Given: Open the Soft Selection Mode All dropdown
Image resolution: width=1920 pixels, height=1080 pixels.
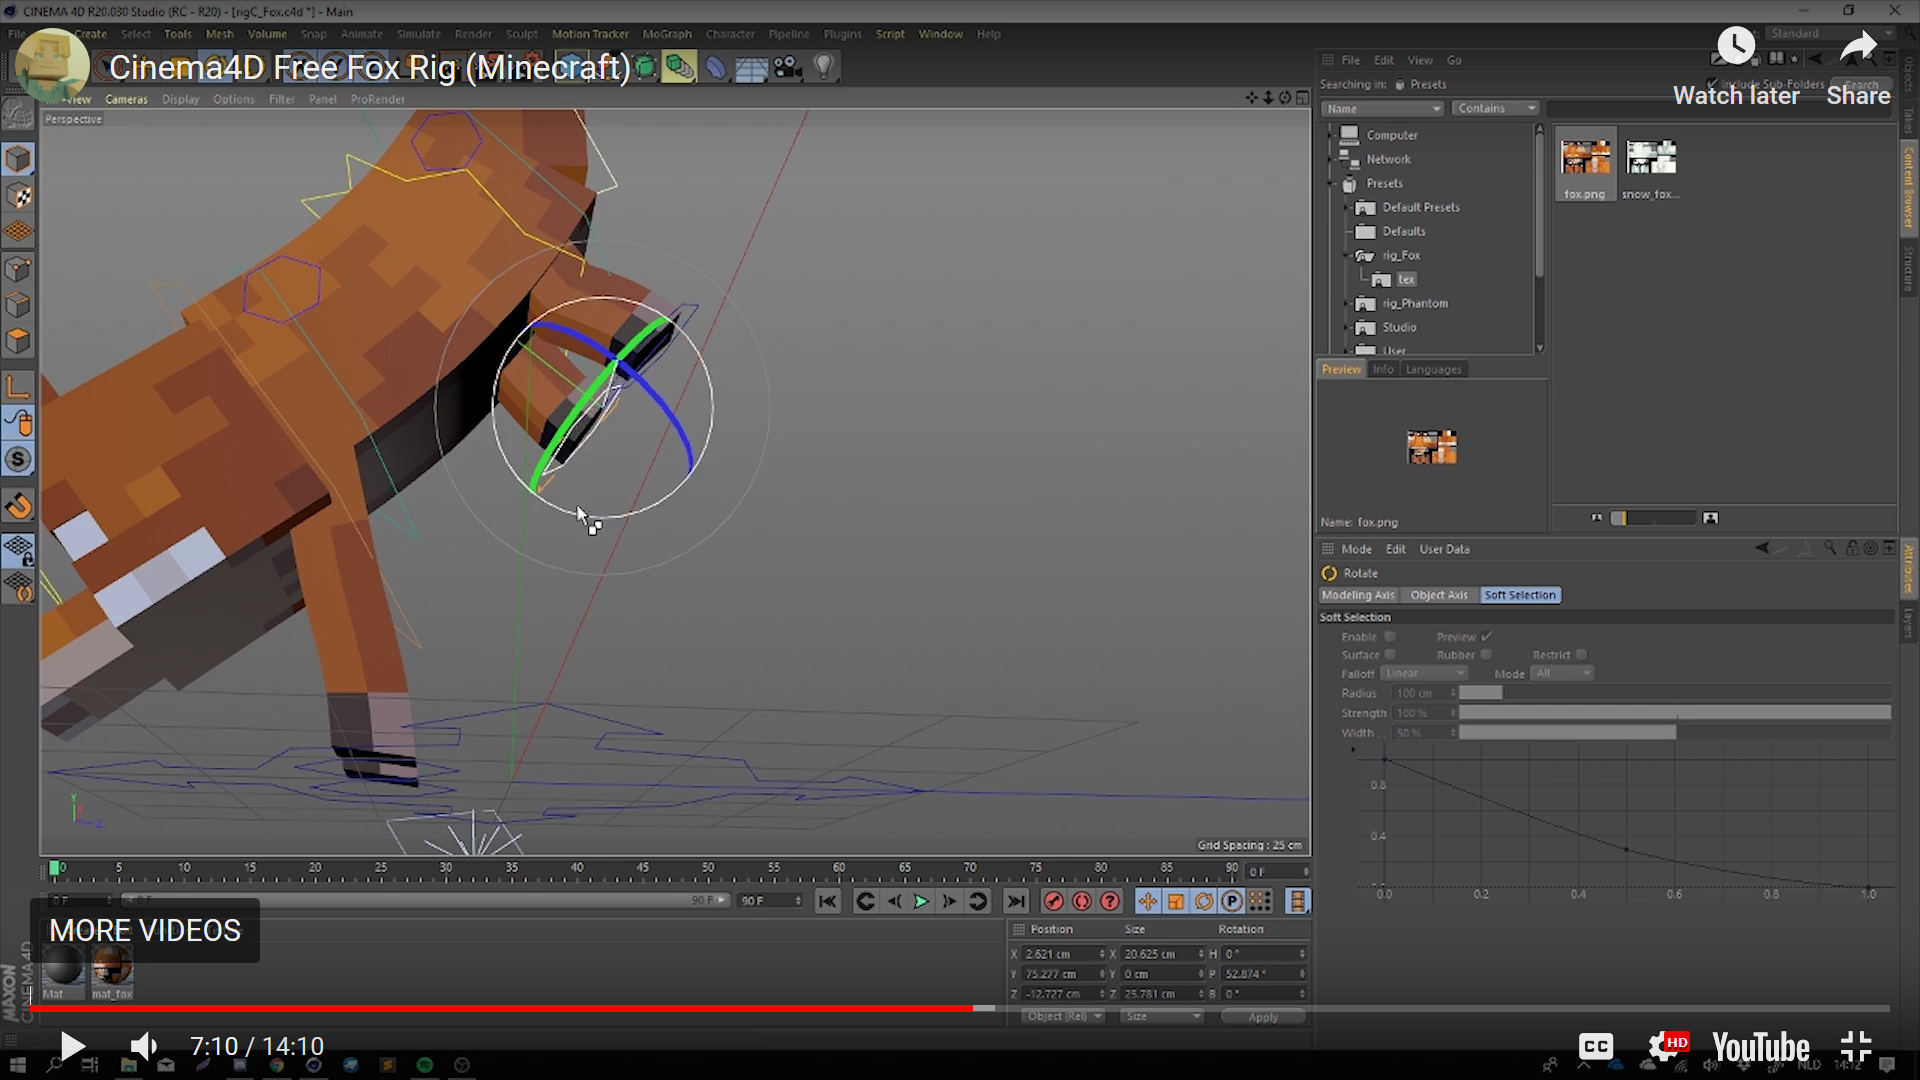Looking at the screenshot, I should [x=1562, y=674].
